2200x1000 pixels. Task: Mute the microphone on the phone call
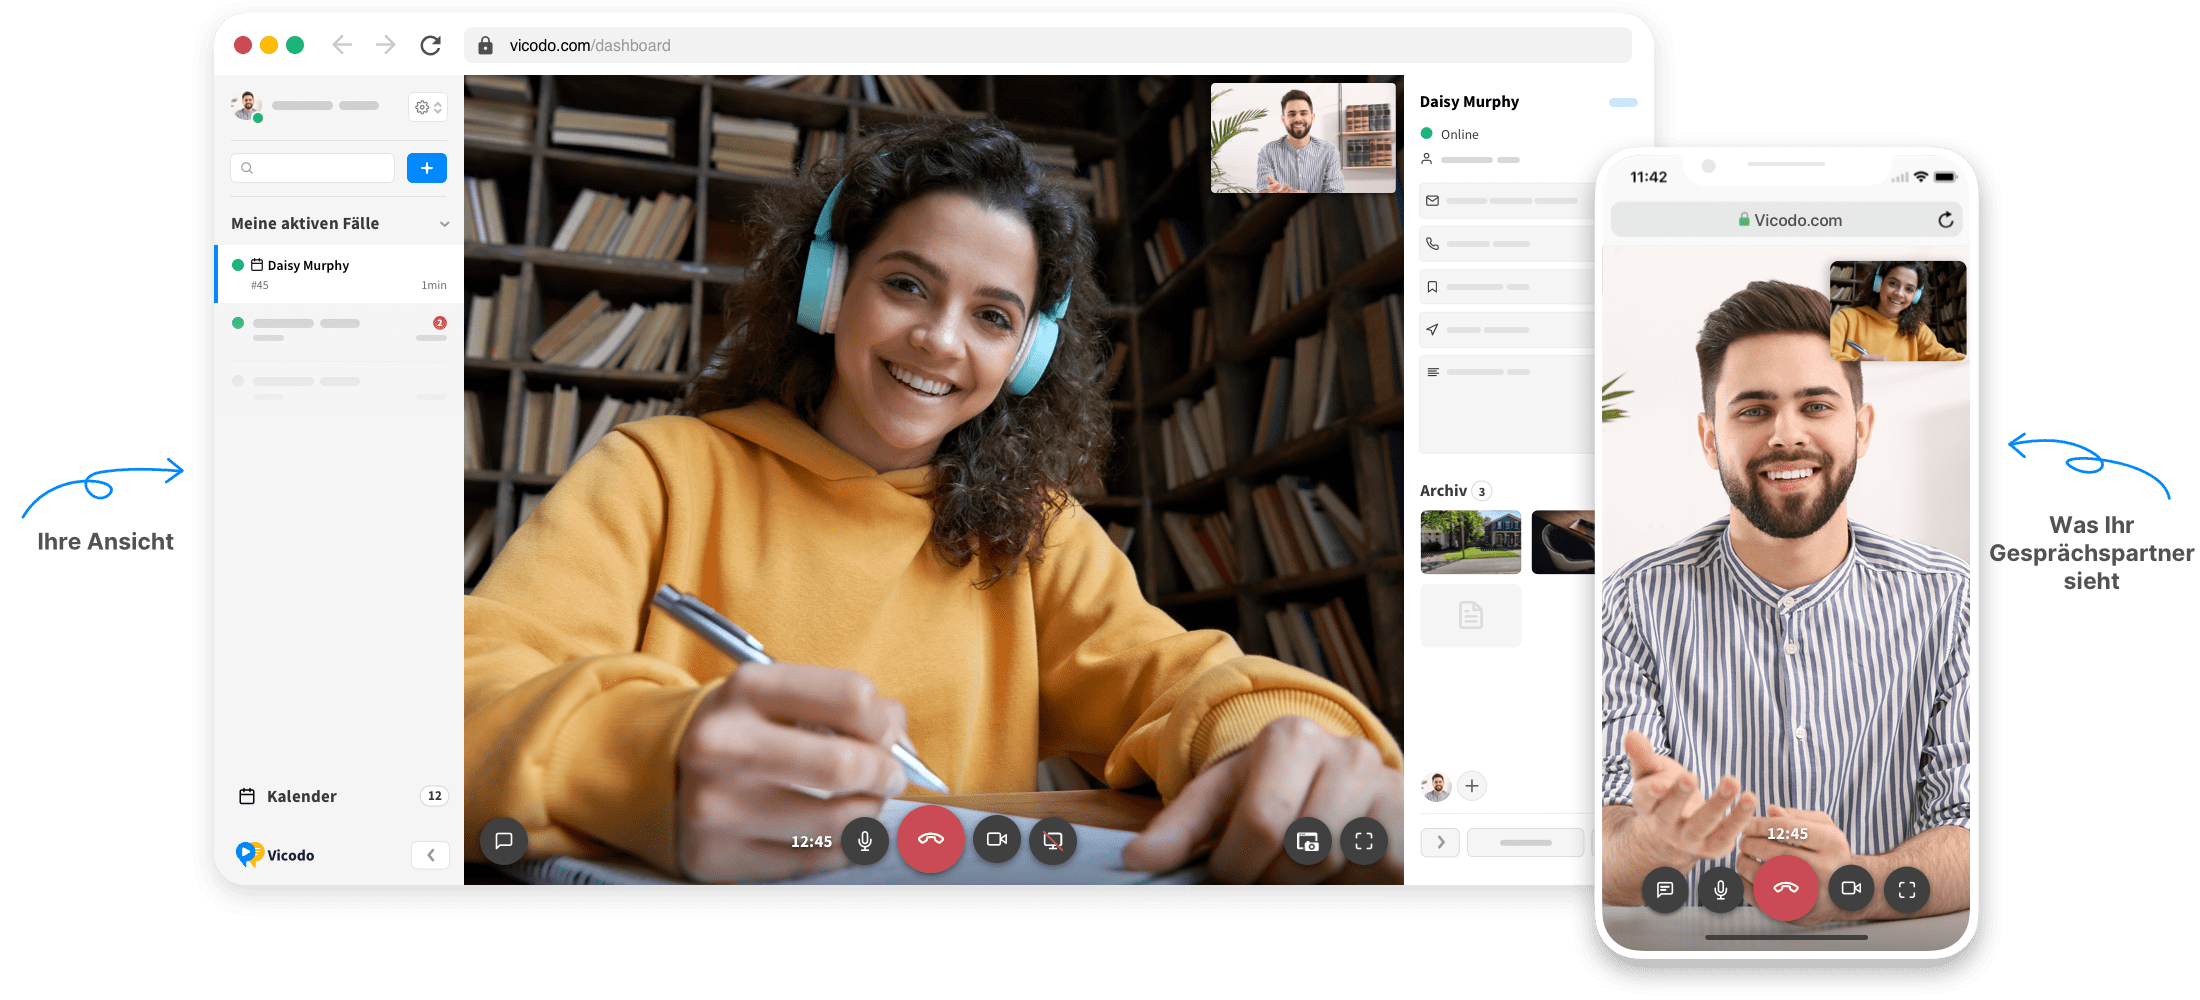[x=1721, y=889]
